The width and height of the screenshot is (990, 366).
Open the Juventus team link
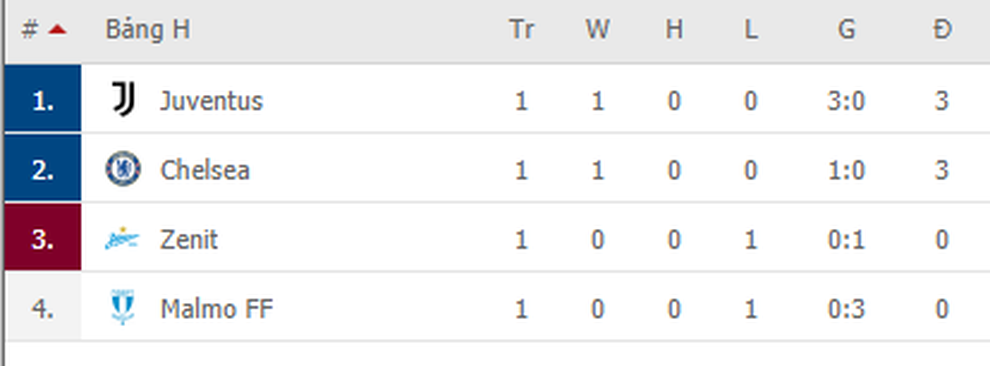pos(211,101)
